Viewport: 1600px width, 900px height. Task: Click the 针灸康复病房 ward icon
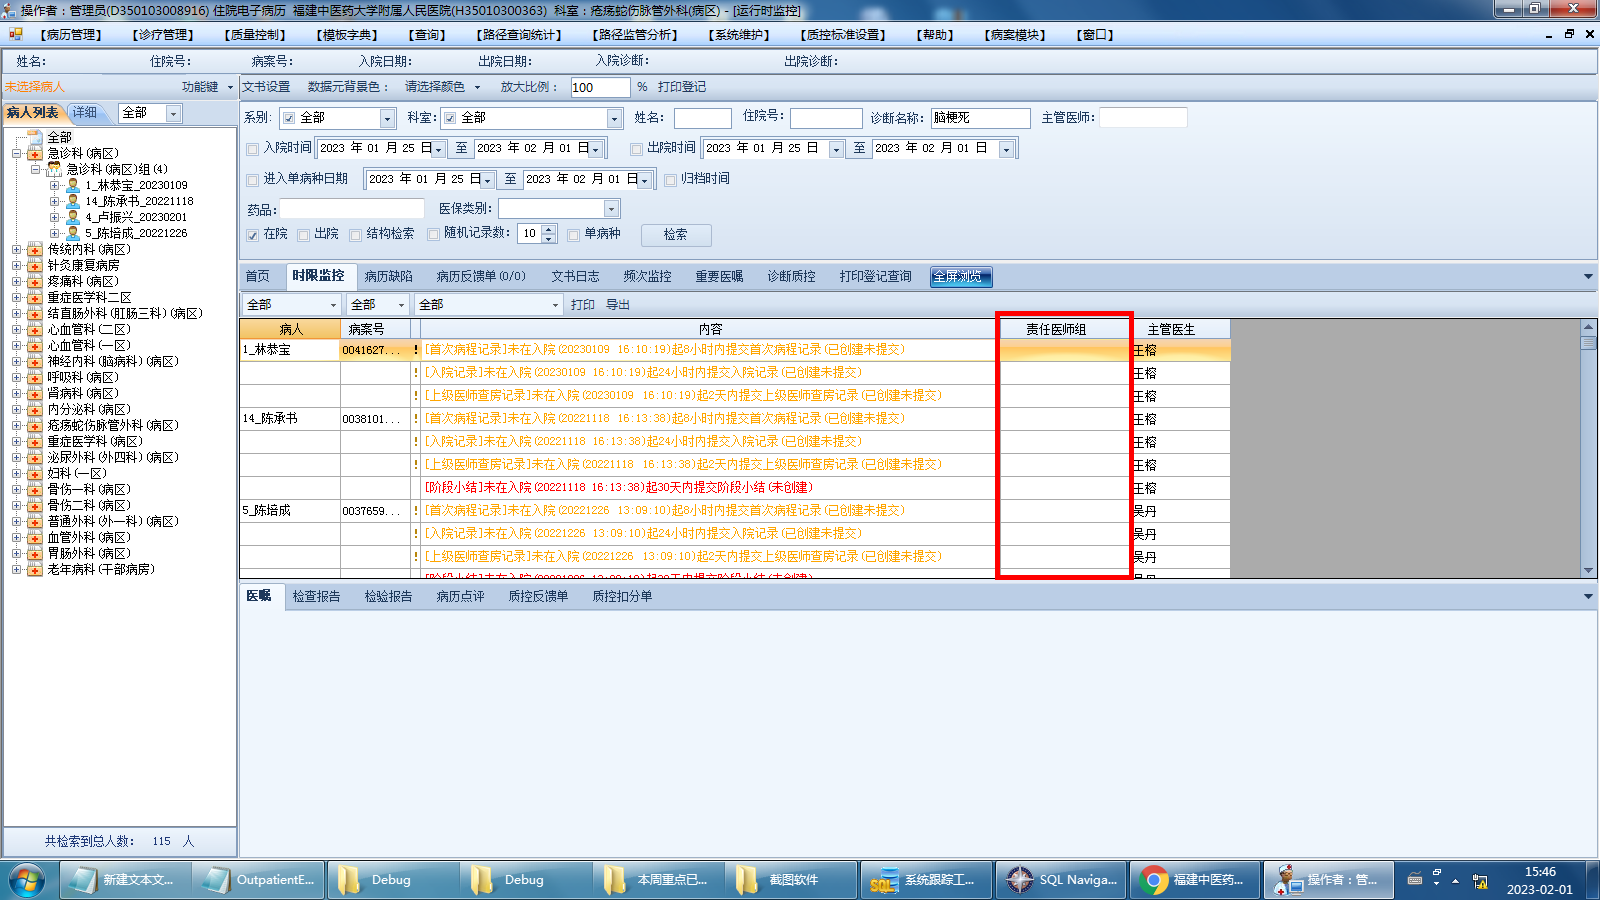click(x=35, y=266)
